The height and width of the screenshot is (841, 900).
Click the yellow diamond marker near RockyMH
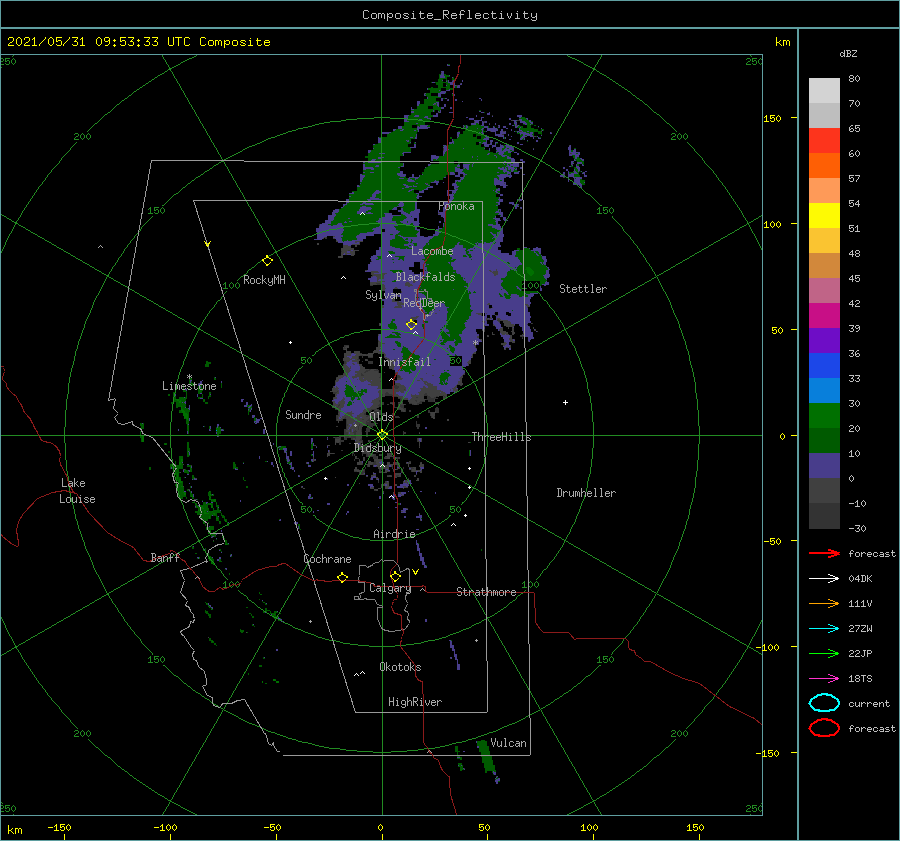[x=267, y=261]
